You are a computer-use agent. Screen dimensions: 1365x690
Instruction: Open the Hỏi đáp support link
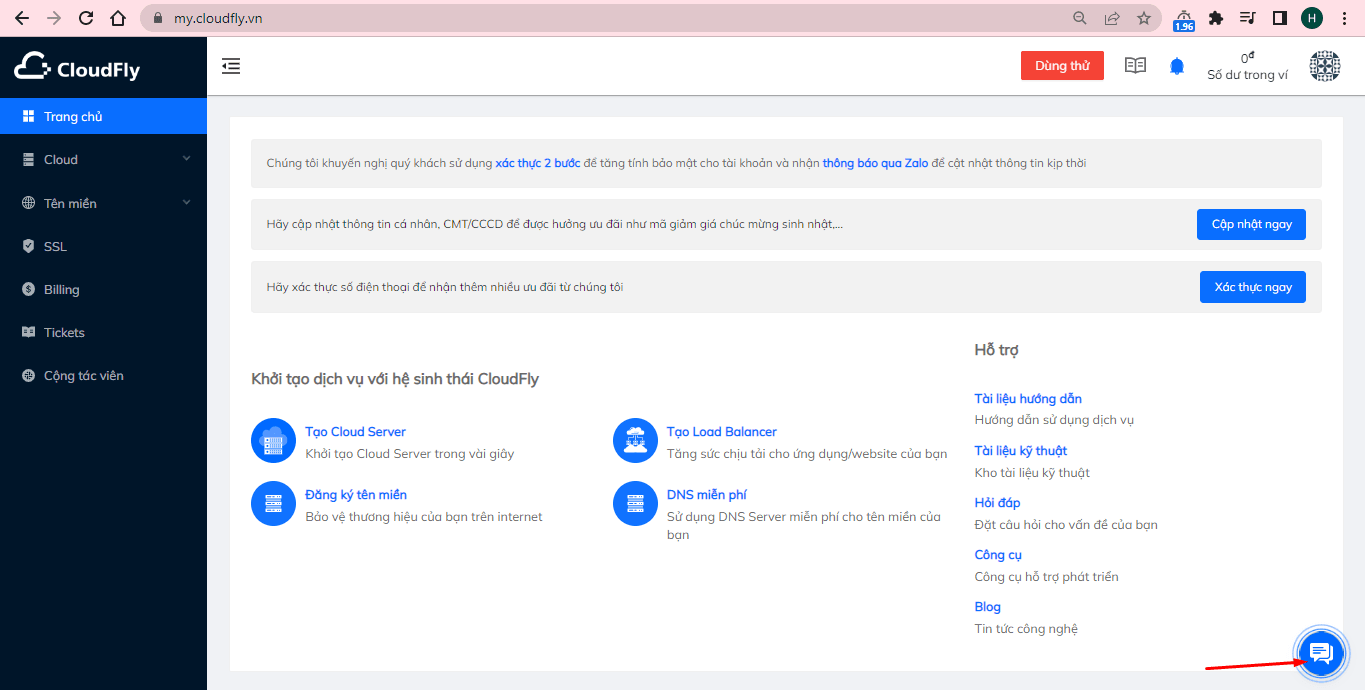[x=998, y=502]
